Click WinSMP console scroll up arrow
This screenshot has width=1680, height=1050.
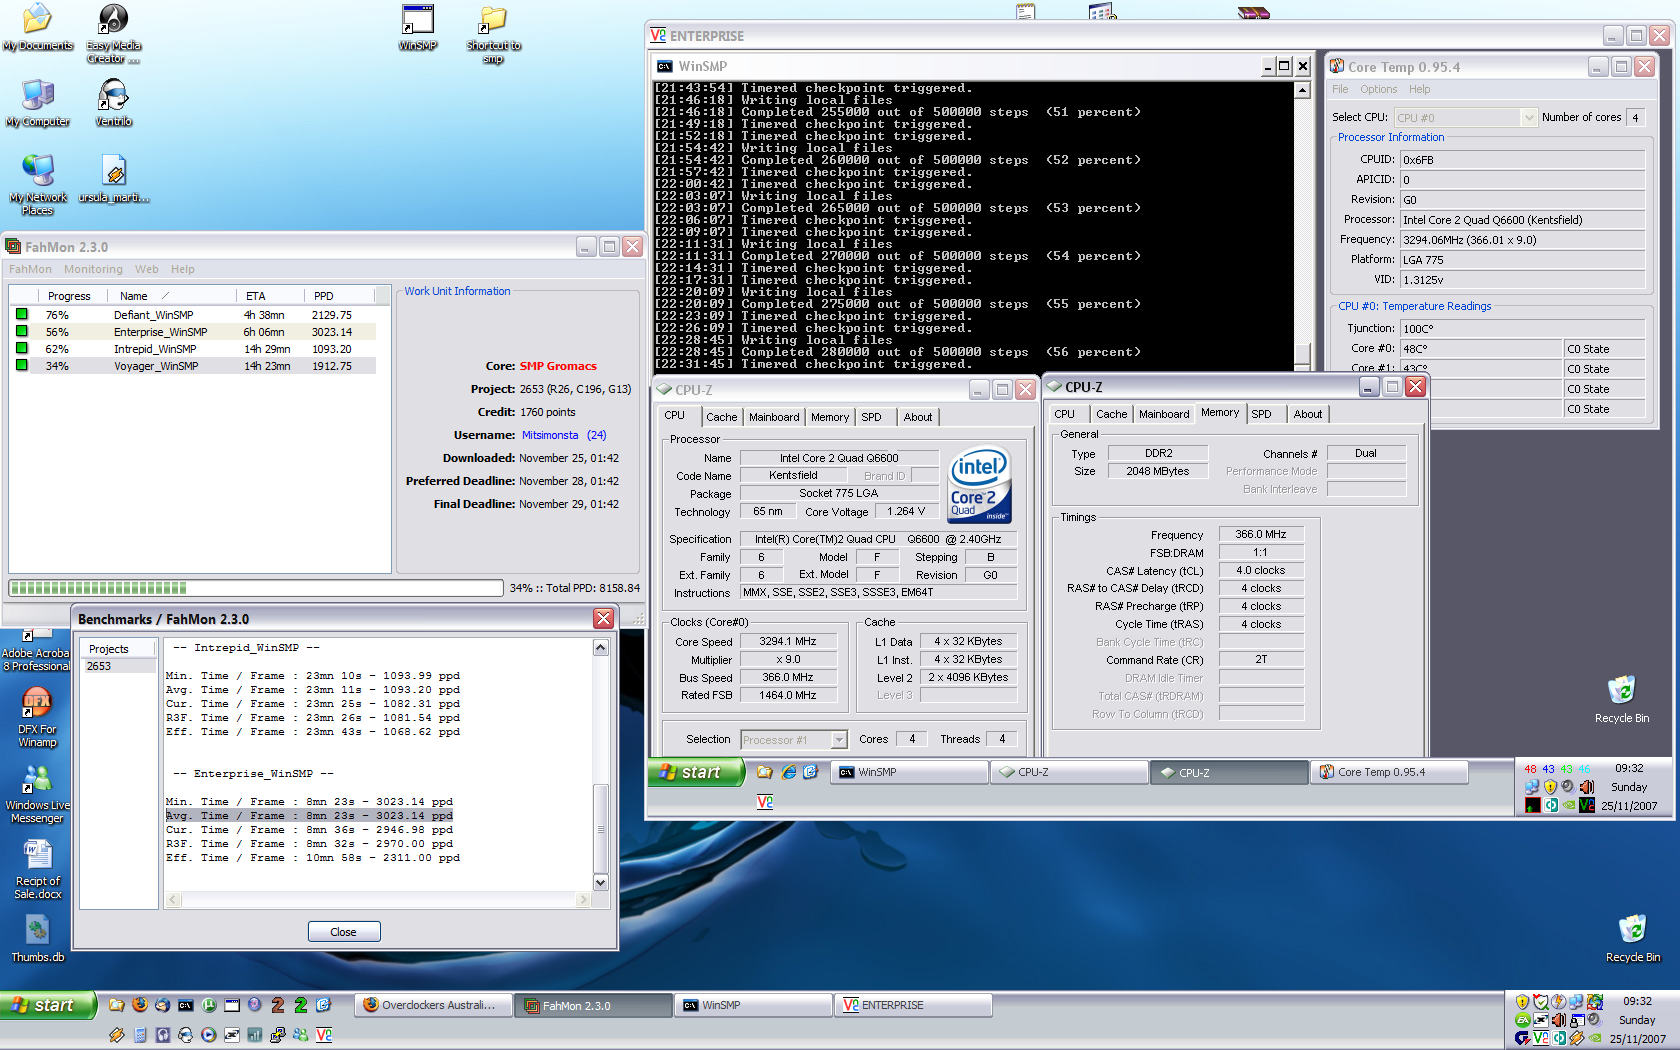[1302, 91]
